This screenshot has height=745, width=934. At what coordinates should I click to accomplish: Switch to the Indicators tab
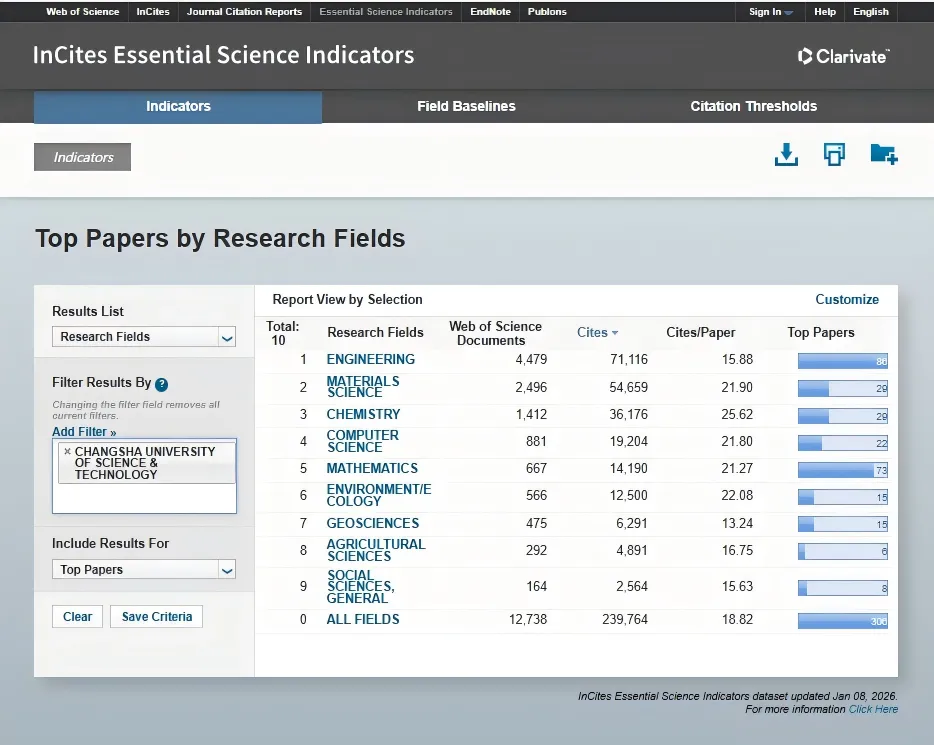(178, 107)
